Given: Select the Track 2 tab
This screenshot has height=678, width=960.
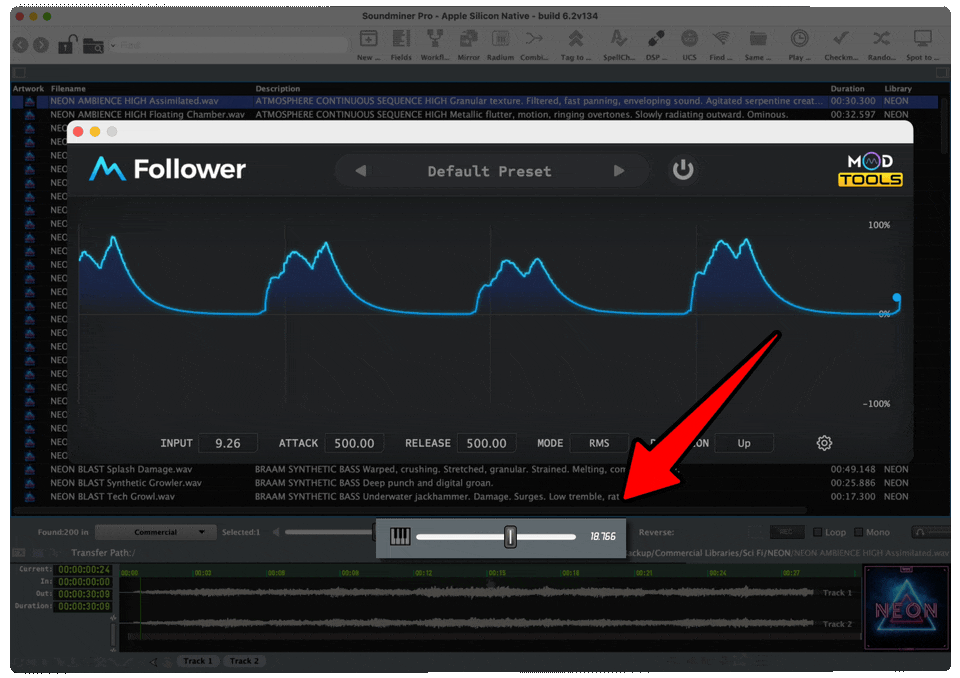Looking at the screenshot, I should (x=244, y=661).
